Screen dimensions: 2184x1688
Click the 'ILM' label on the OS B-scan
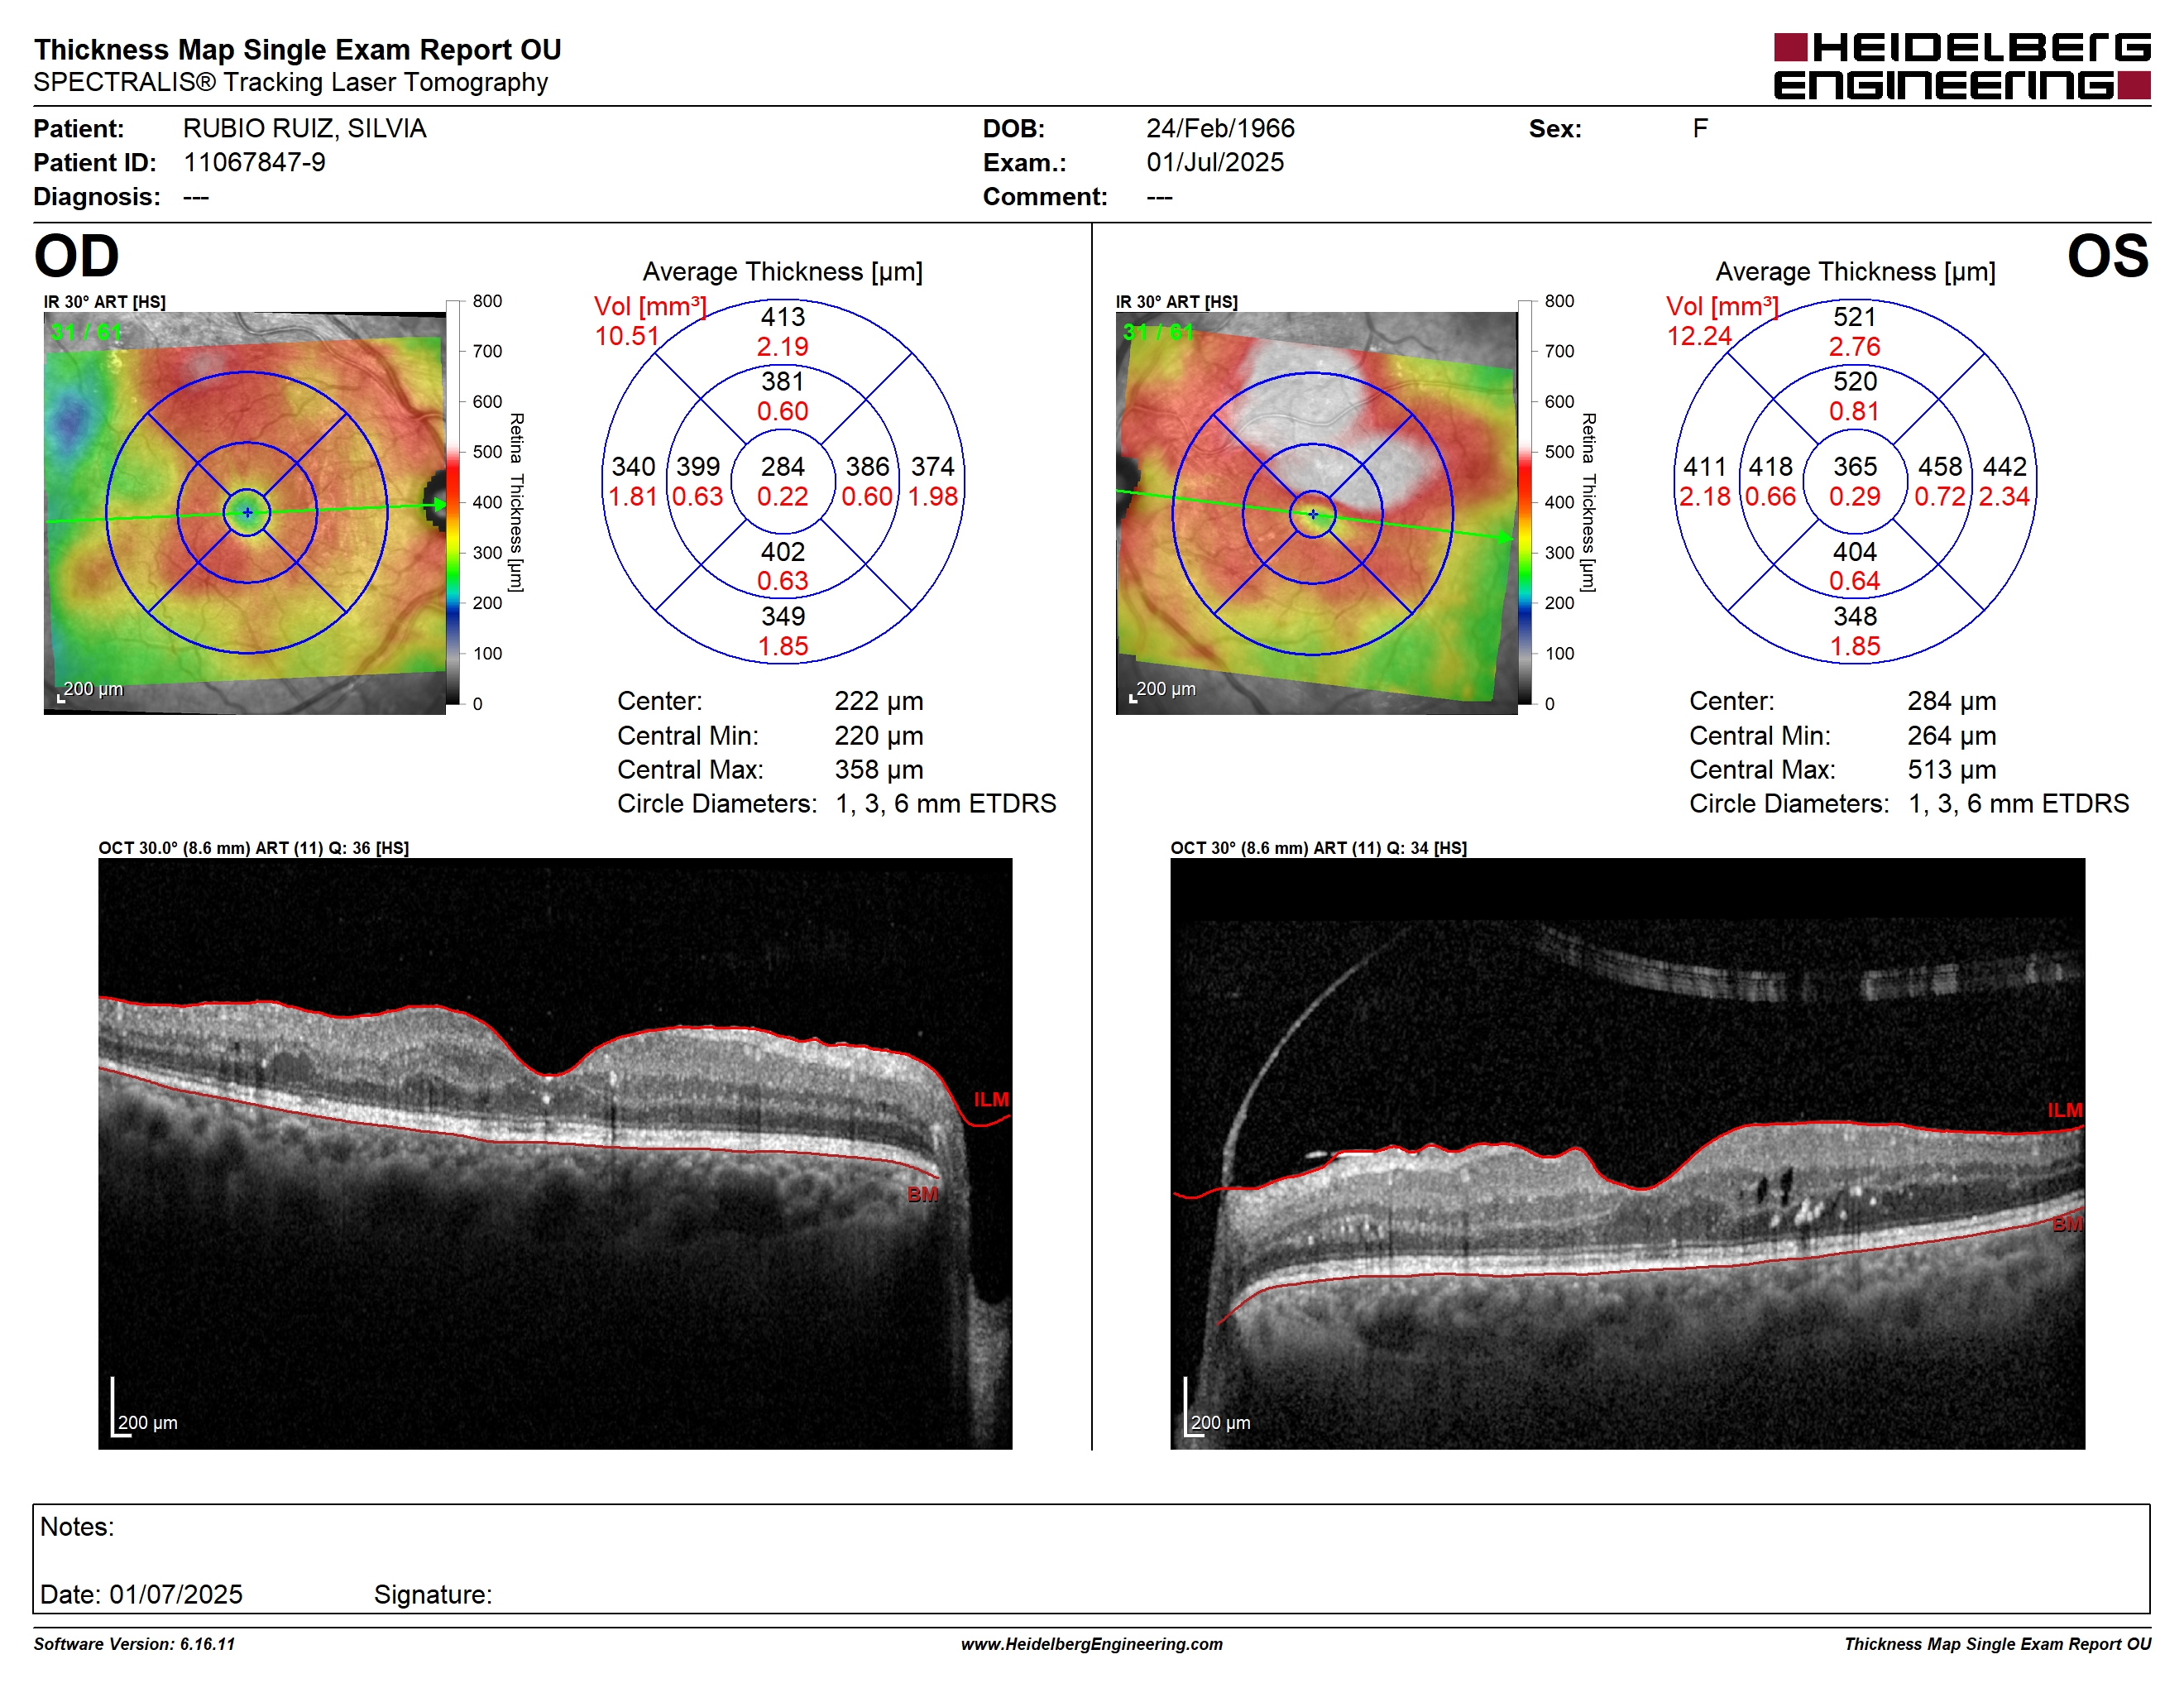coord(2064,1110)
